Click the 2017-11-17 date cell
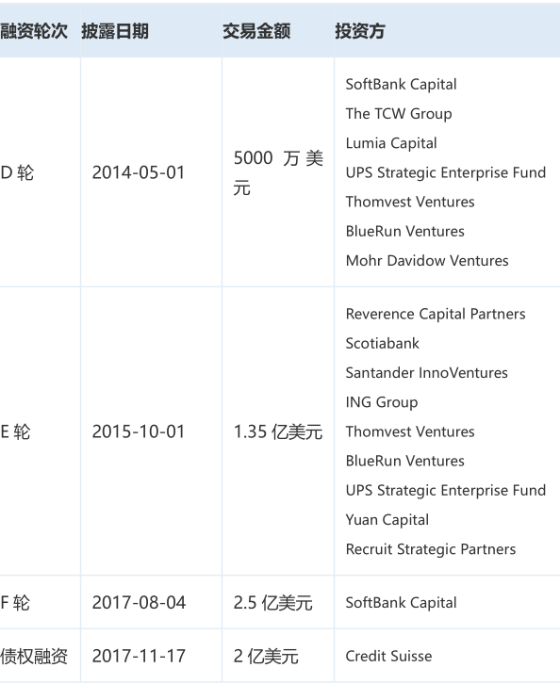This screenshot has width=560, height=700. coord(138,656)
